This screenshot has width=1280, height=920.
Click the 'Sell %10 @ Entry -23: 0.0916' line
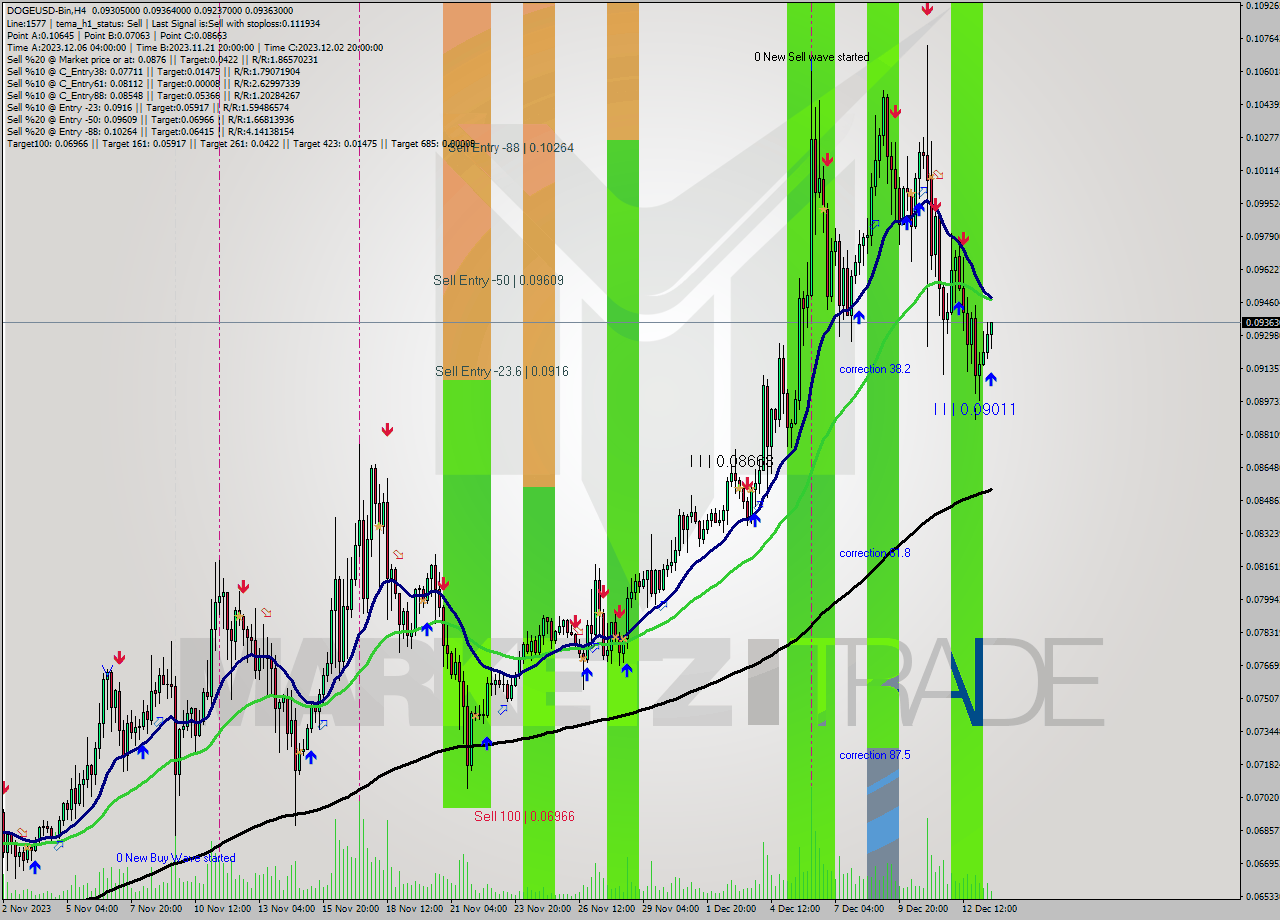[x=150, y=107]
